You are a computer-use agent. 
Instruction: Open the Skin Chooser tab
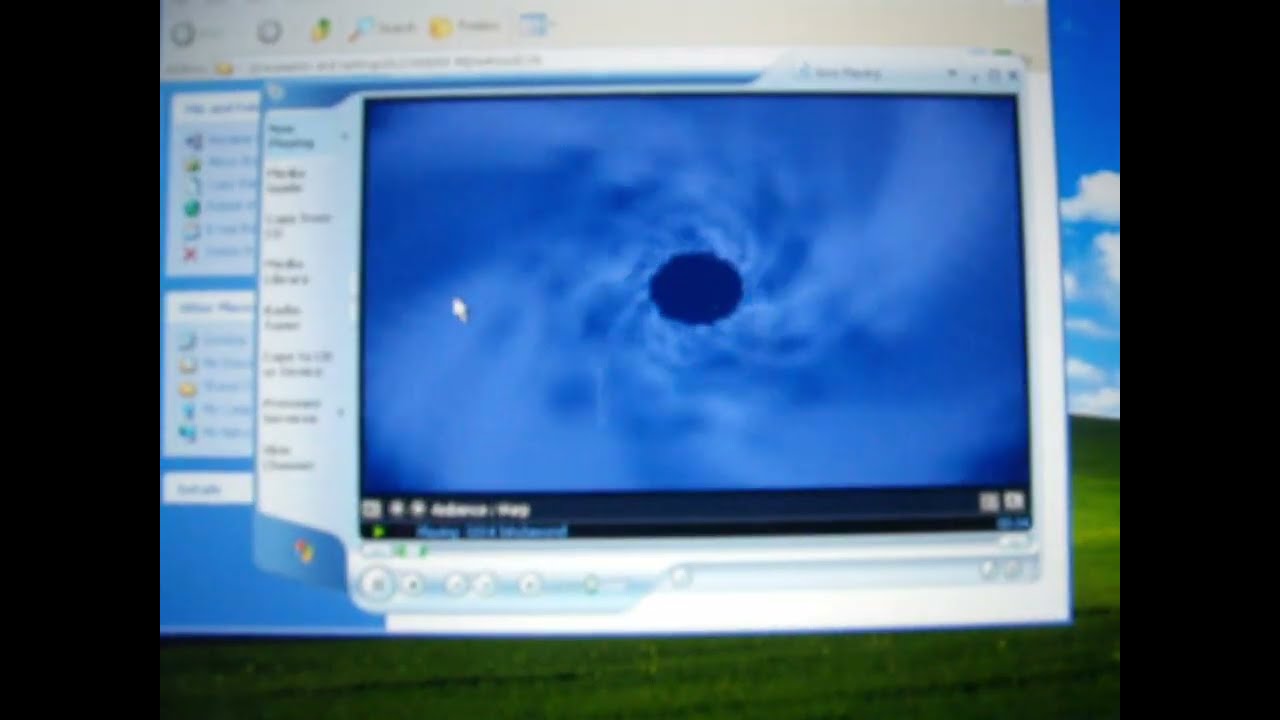pyautogui.click(x=289, y=457)
